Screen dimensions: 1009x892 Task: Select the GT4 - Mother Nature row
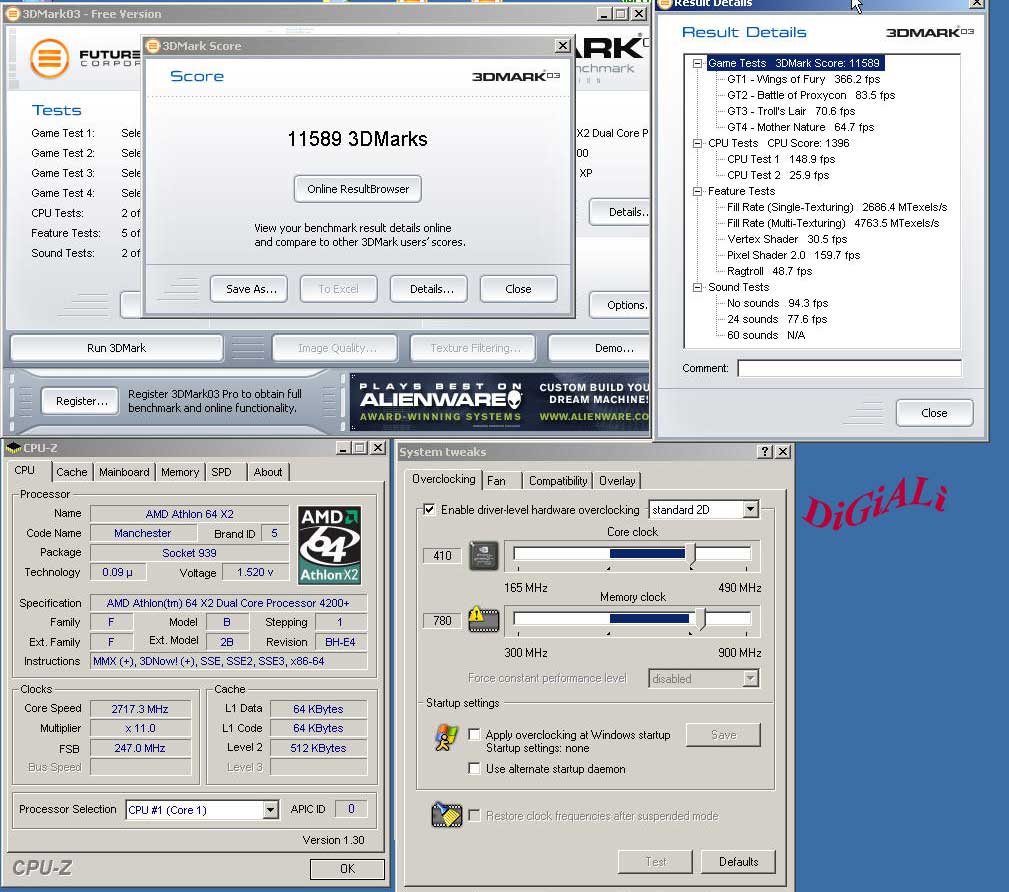coord(801,127)
